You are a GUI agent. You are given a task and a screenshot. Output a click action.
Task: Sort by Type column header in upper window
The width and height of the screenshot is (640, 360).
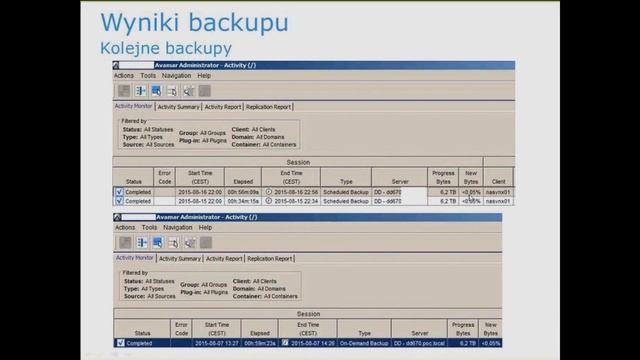click(346, 177)
